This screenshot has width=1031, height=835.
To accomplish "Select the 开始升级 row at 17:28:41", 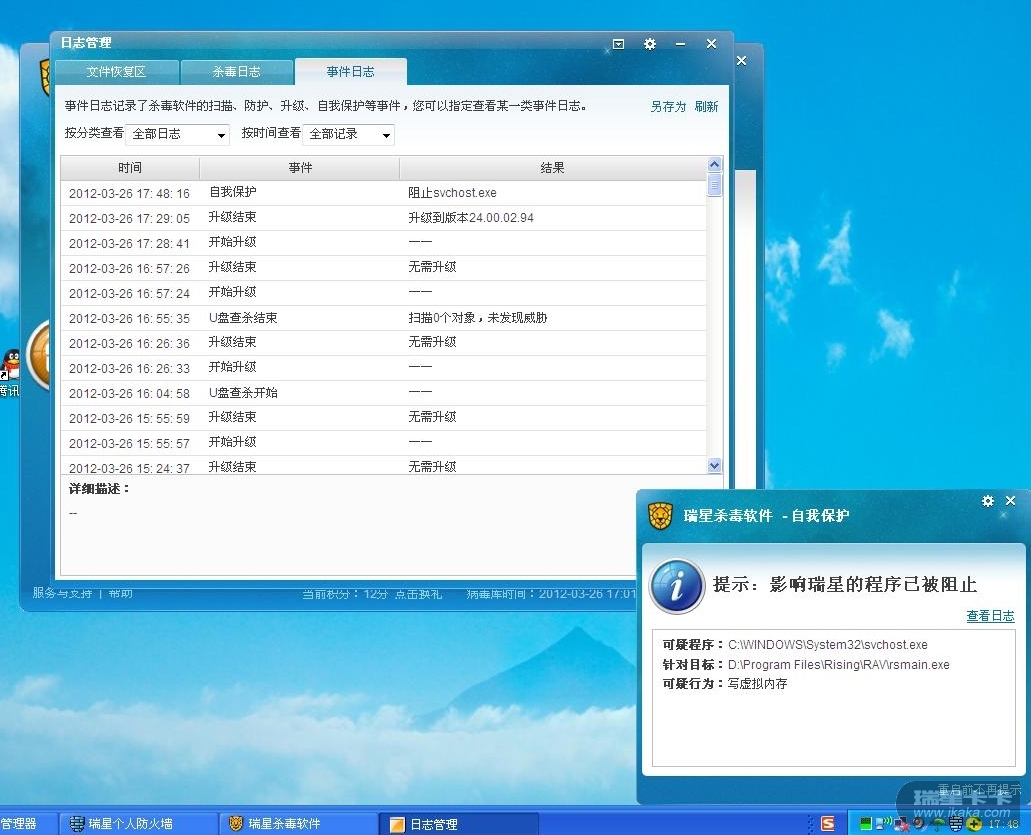I will (x=383, y=243).
